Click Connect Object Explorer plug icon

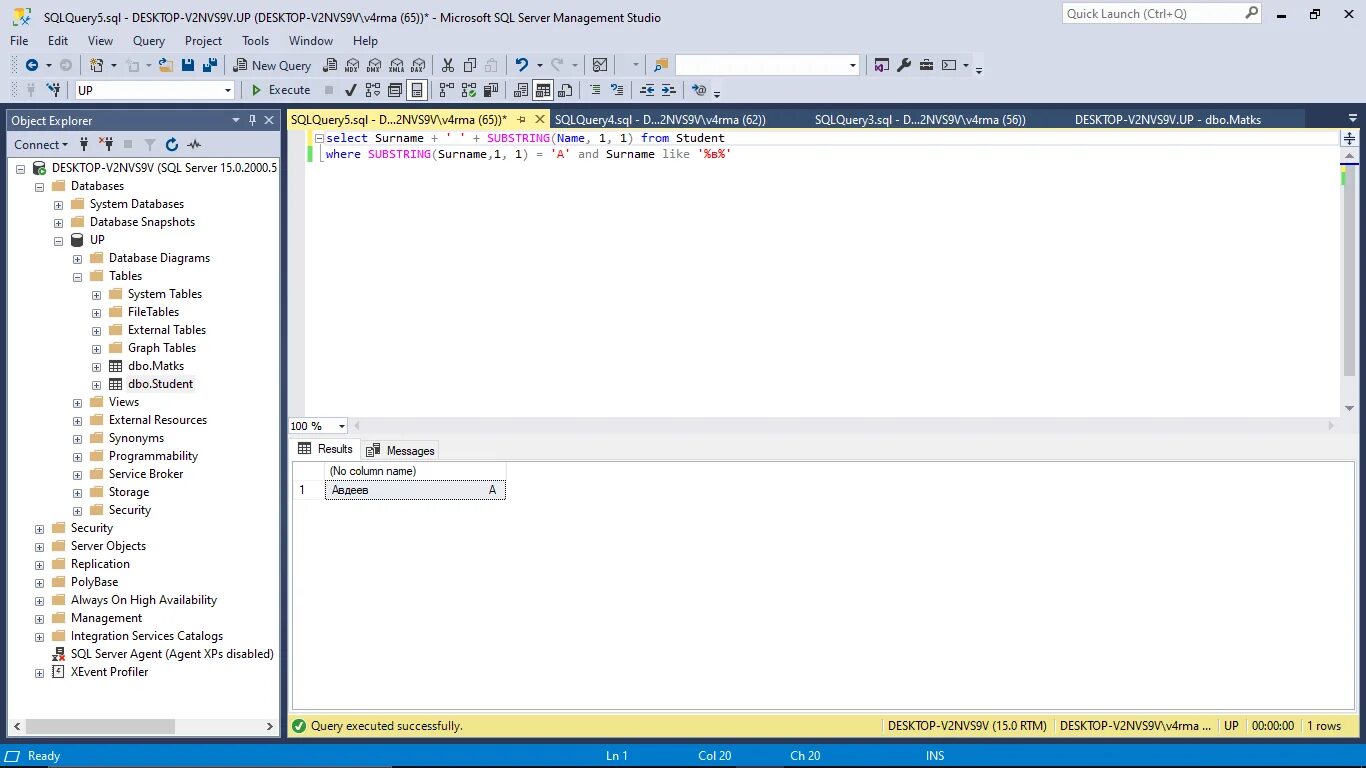[x=85, y=144]
